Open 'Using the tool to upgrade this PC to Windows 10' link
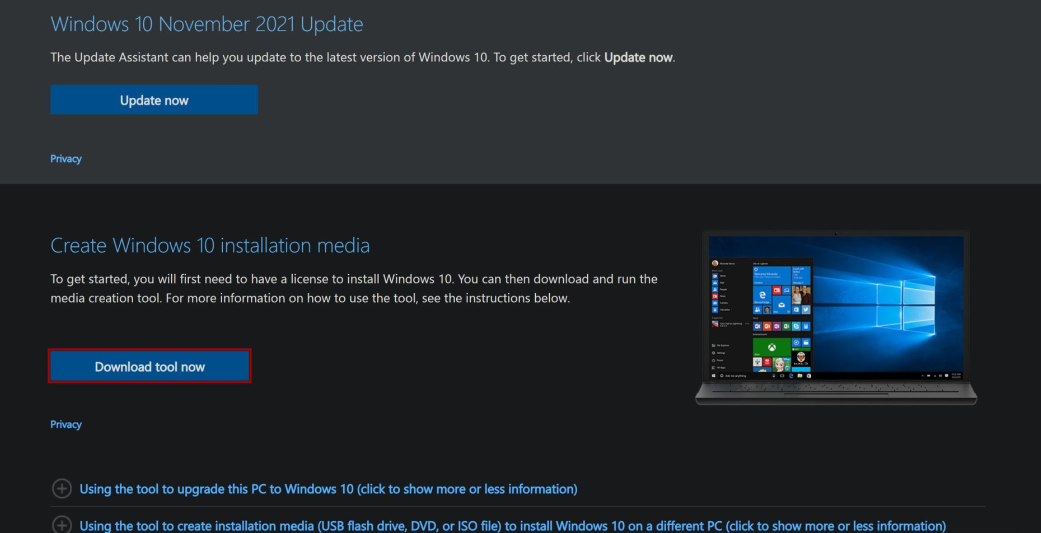Viewport: 1041px width, 533px height. coord(328,489)
